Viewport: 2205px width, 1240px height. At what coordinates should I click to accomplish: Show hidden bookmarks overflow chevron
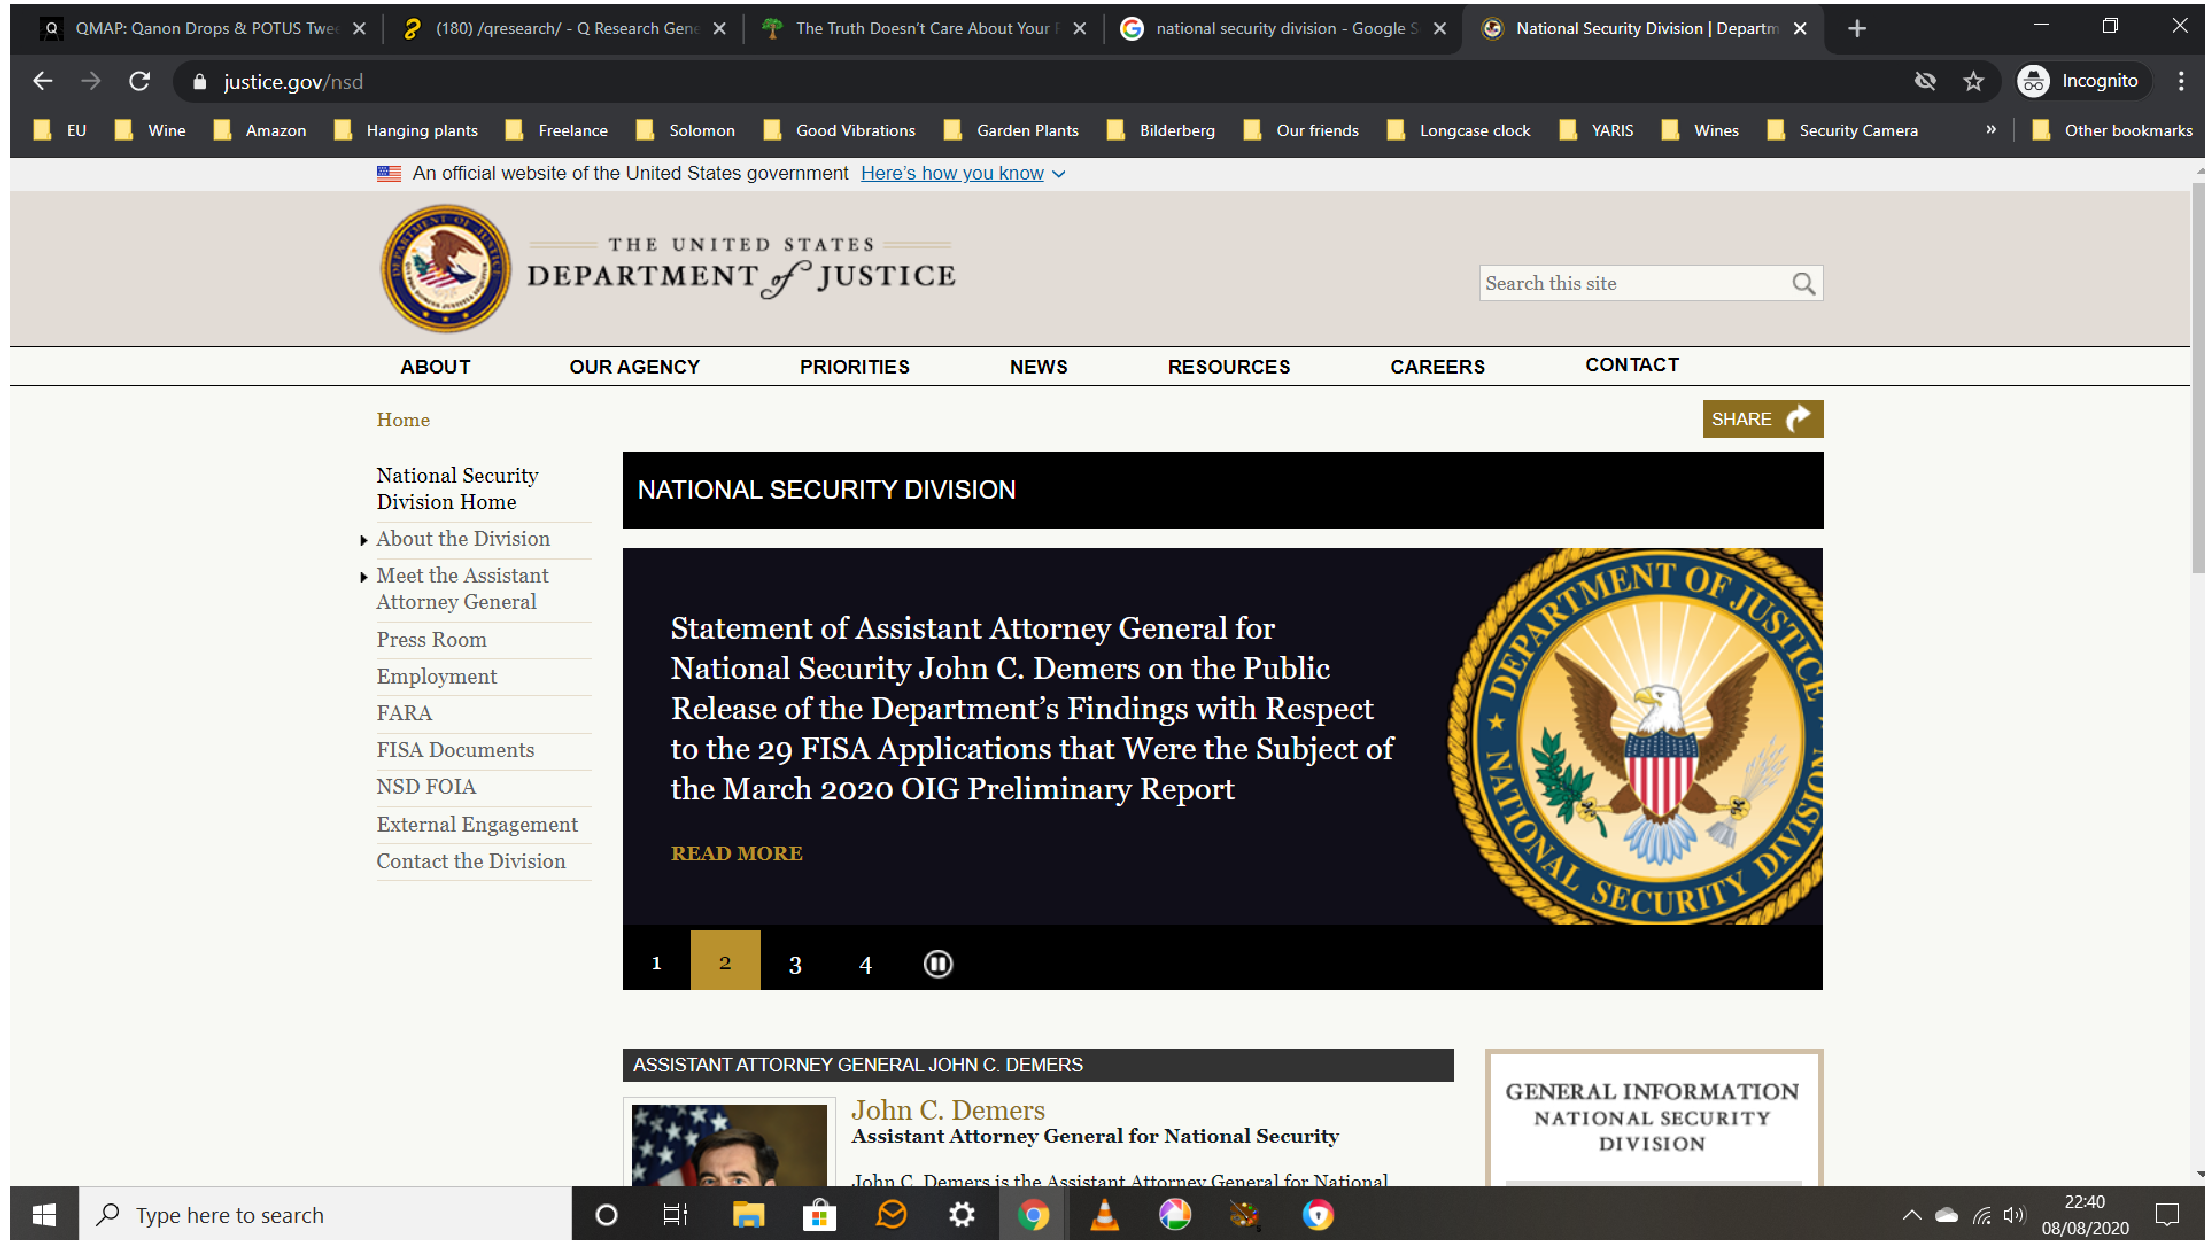(1991, 130)
